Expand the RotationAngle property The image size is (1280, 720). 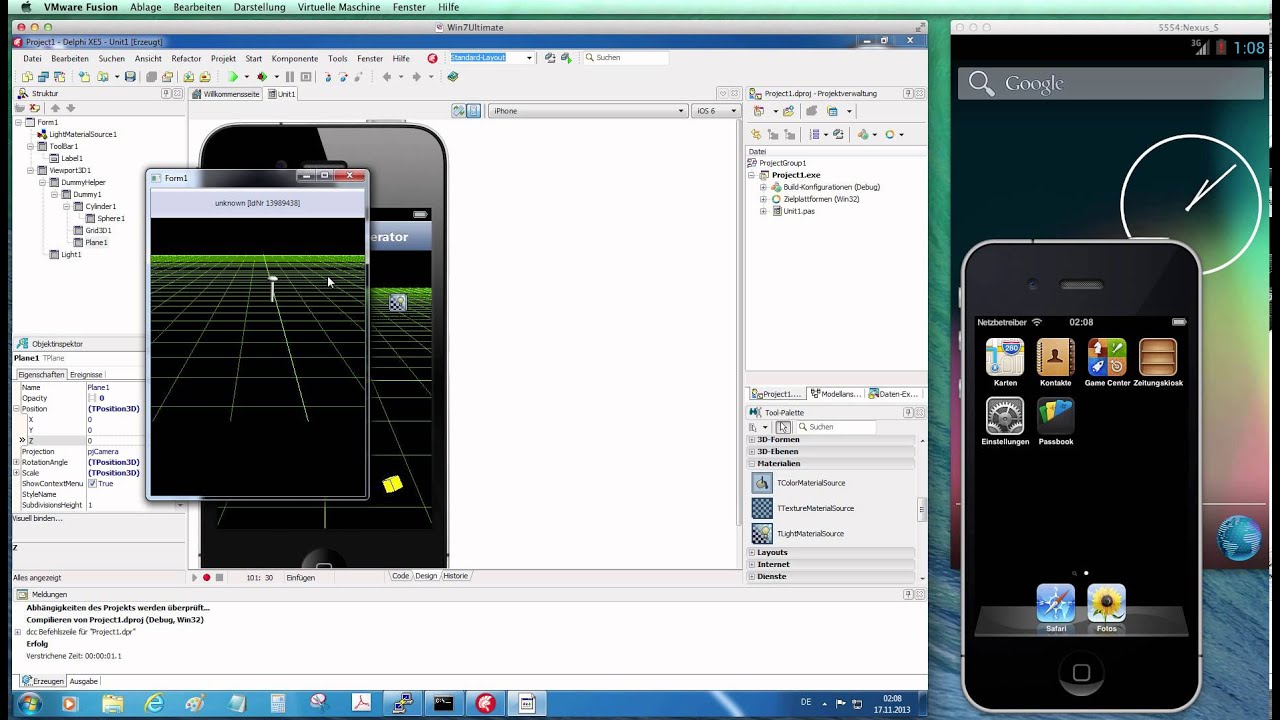(x=16, y=462)
